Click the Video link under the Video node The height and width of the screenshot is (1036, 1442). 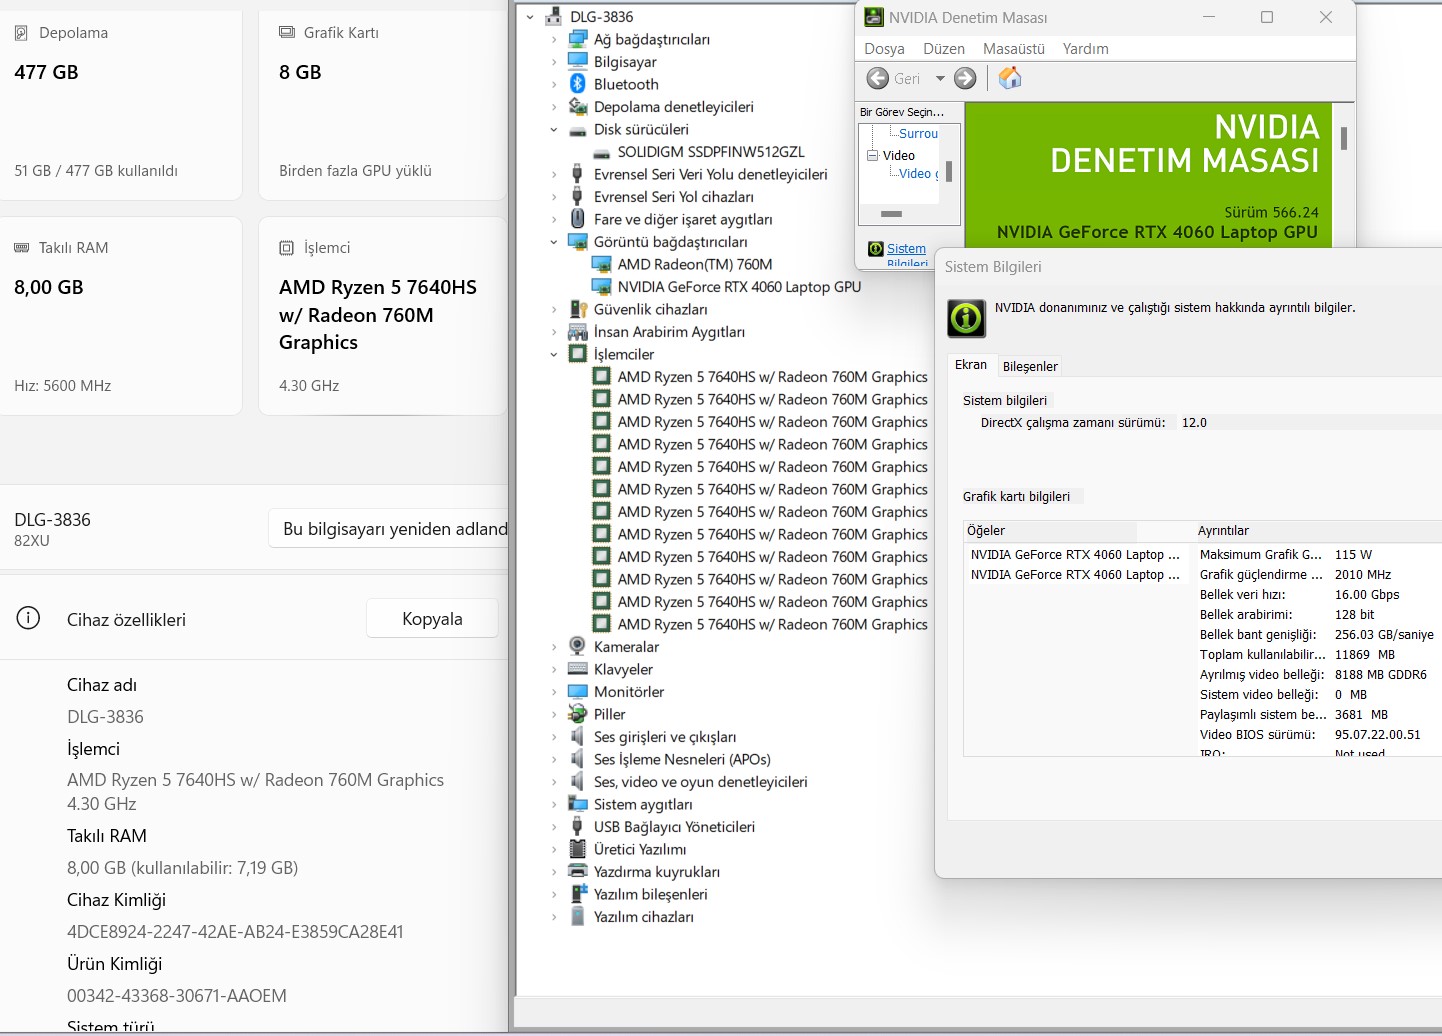[918, 173]
